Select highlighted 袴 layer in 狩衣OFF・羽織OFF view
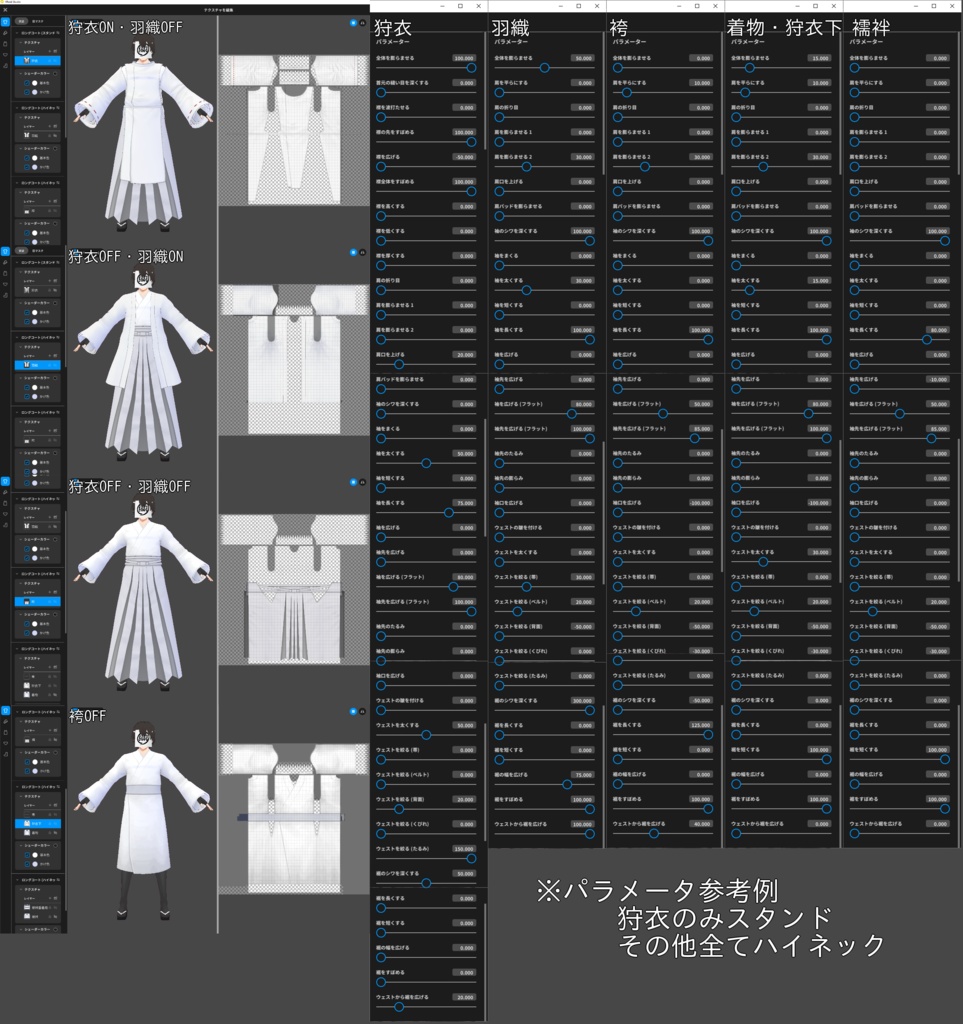The width and height of the screenshot is (963, 1024). 37,601
